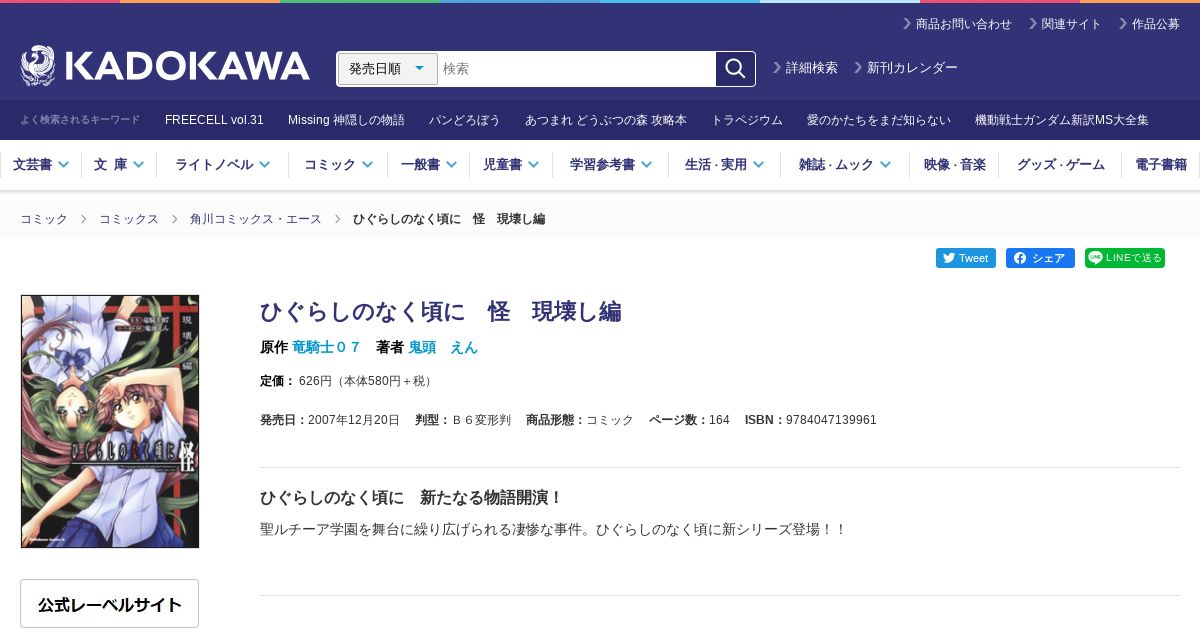The height and width of the screenshot is (630, 1200).
Task: Click release date 2007年12月20日
Action: click(x=354, y=420)
